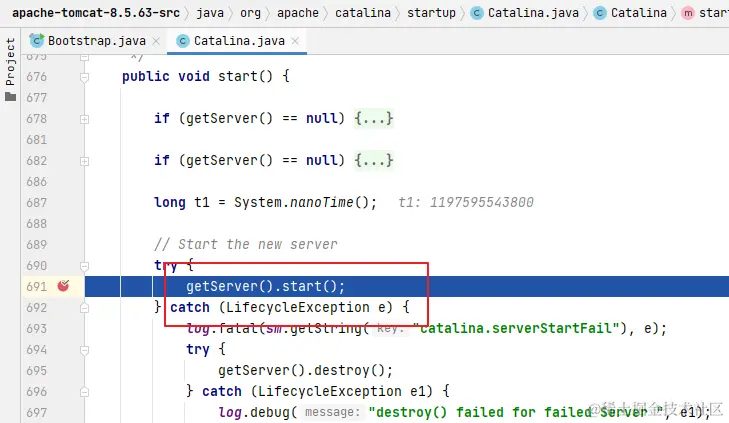Click the t1 inline debug value 1197595543800
Screen dimensions: 729x423
click(x=466, y=202)
